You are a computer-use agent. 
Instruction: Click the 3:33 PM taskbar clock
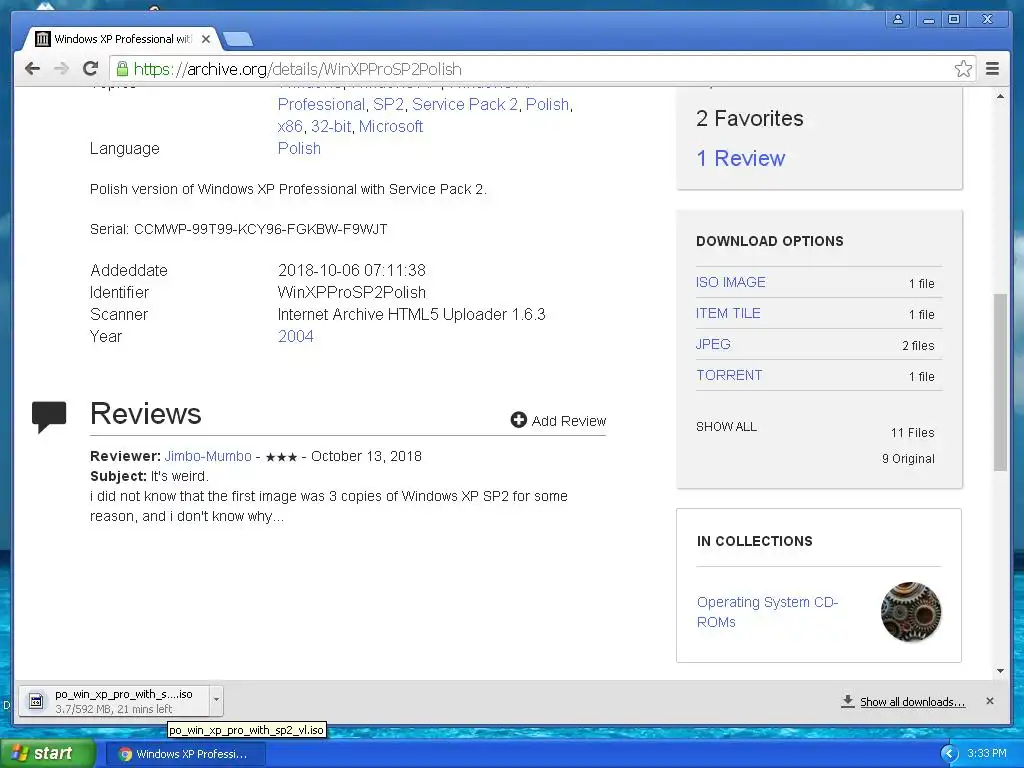[987, 753]
